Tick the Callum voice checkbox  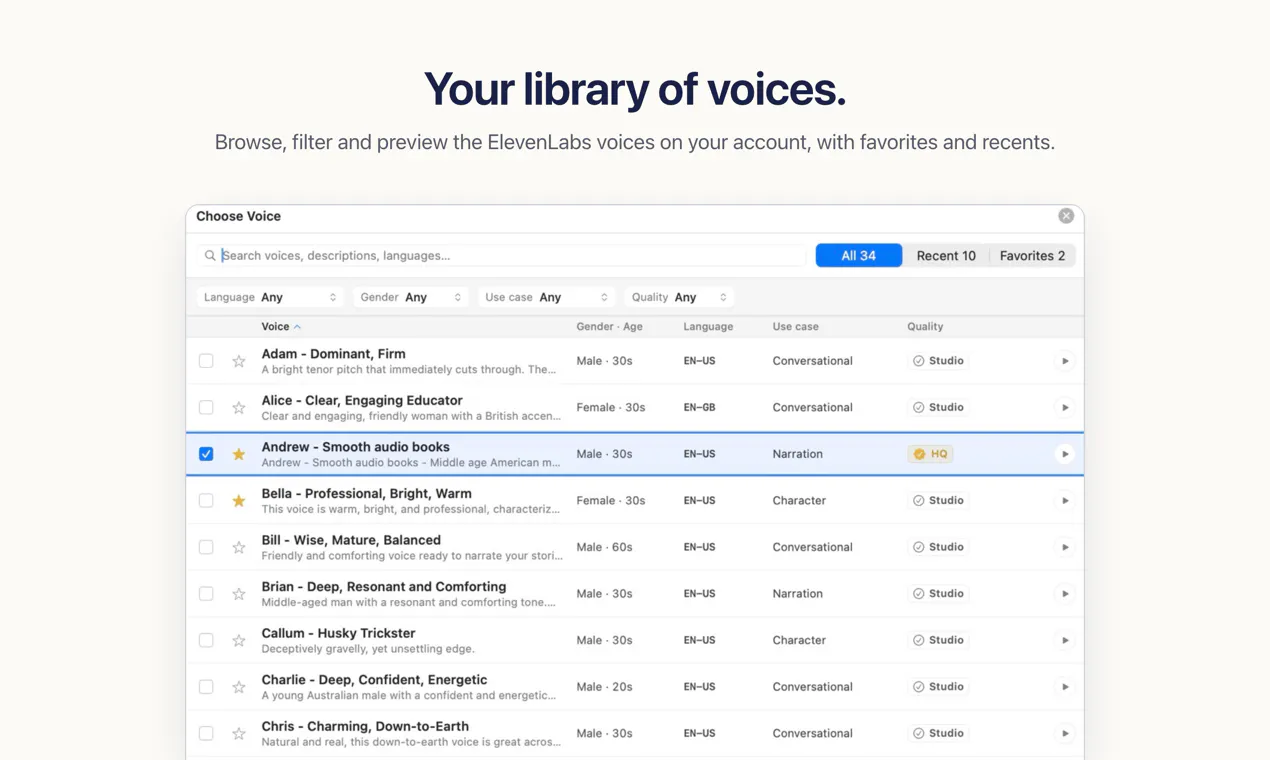[206, 640]
